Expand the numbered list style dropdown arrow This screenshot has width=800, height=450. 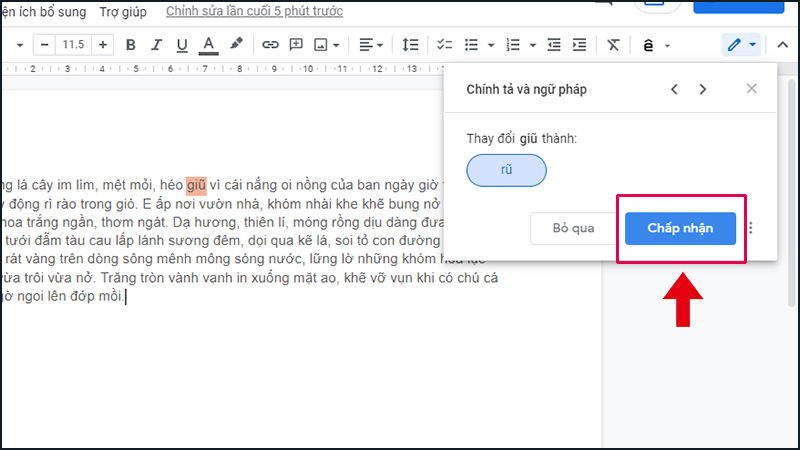pyautogui.click(x=533, y=45)
